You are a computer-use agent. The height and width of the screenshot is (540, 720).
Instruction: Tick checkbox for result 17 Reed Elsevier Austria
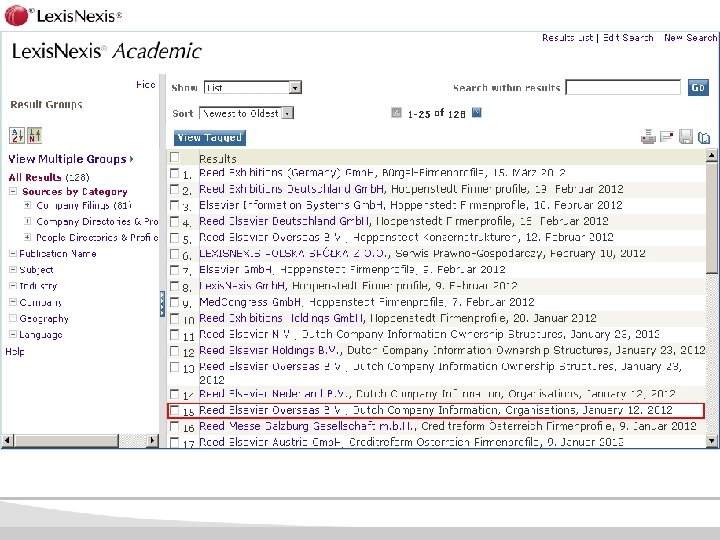pos(174,442)
